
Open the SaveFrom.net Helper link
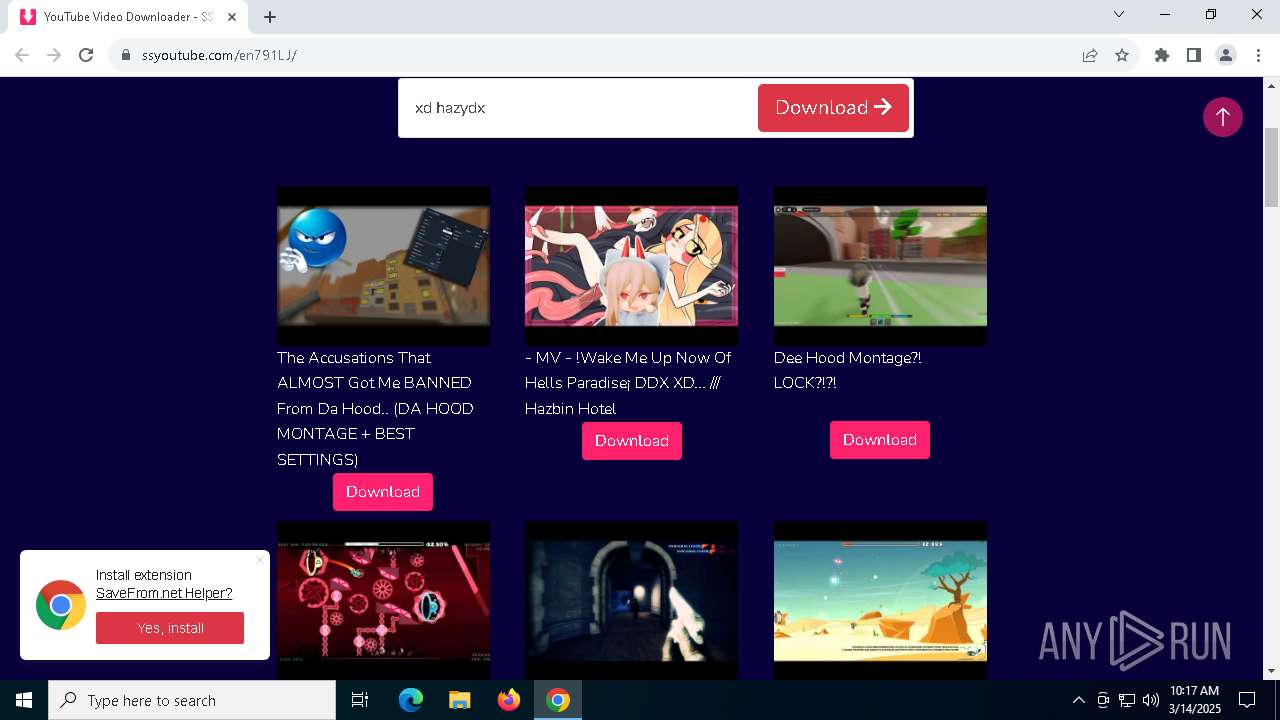tap(164, 593)
